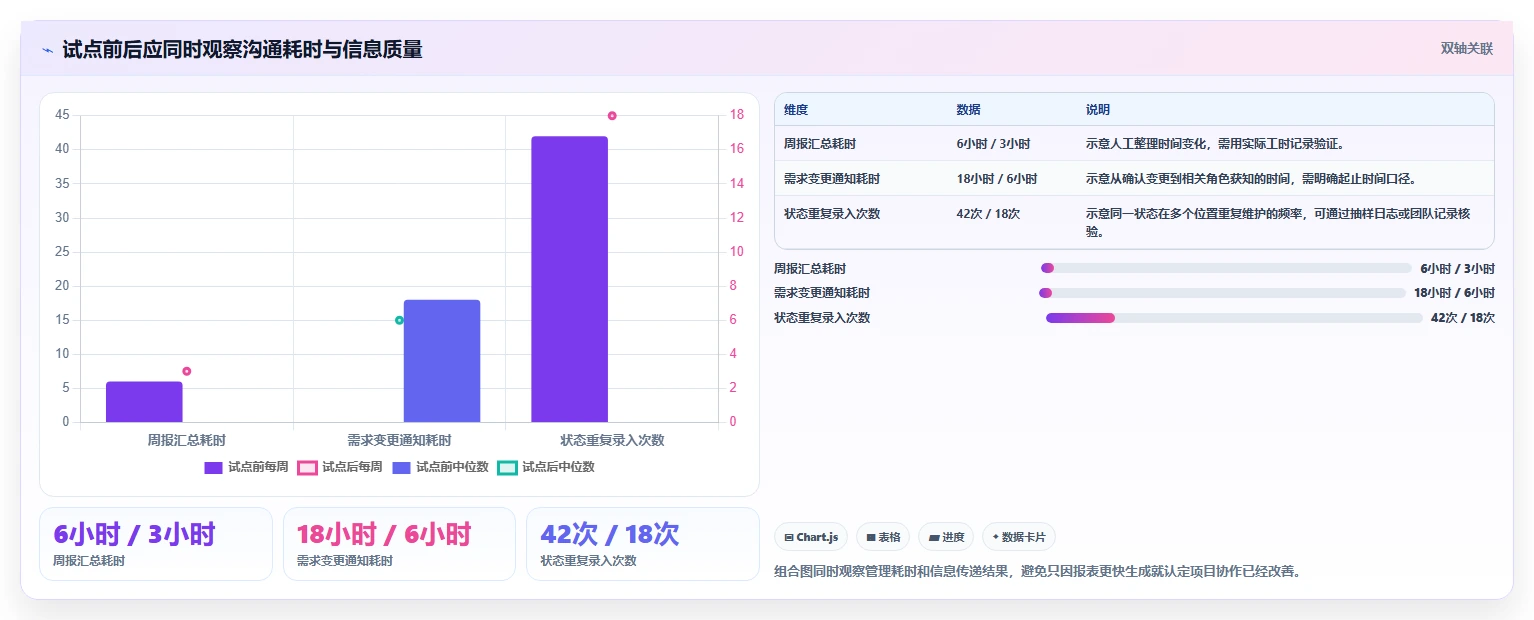Click the 状态重复录入次数 progress bar
1534x620 pixels.
[x=1234, y=318]
